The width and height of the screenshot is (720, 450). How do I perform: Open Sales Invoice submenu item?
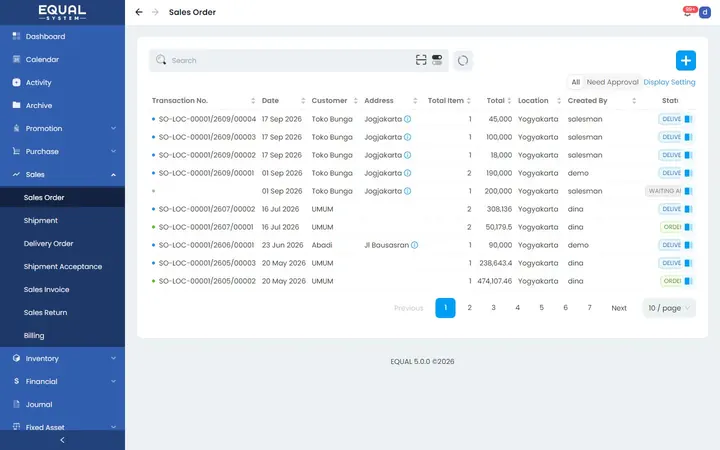(62, 289)
